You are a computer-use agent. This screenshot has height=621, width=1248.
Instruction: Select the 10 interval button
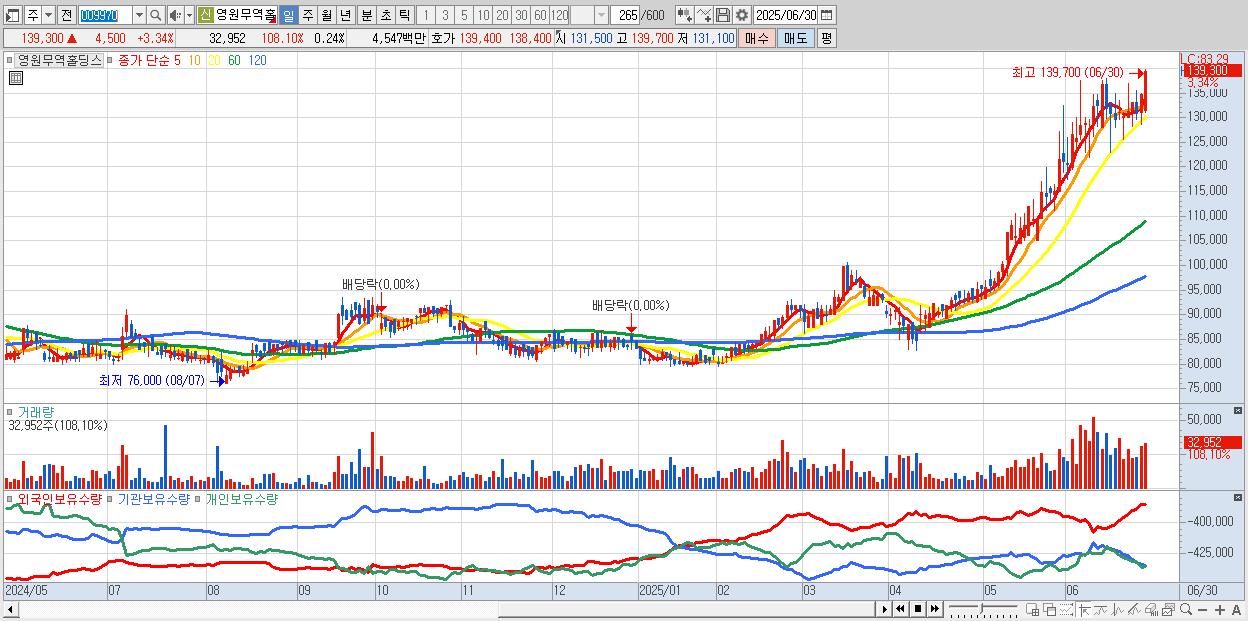click(x=483, y=15)
